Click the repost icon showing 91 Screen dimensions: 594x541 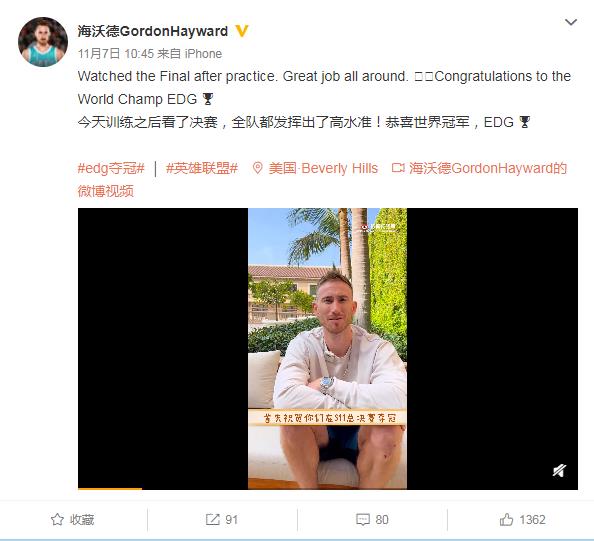[x=213, y=519]
